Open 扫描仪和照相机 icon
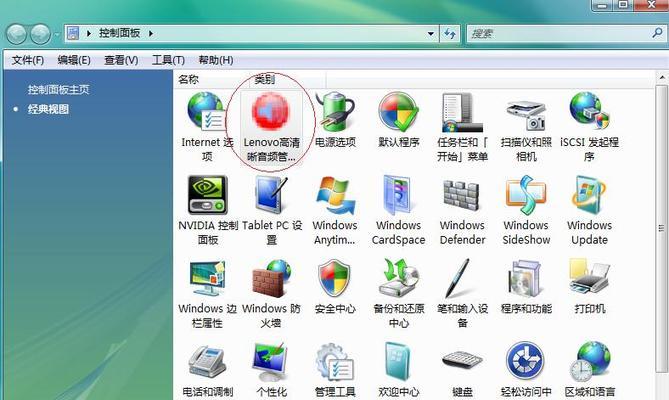Image resolution: width=669 pixels, height=400 pixels. tap(526, 114)
